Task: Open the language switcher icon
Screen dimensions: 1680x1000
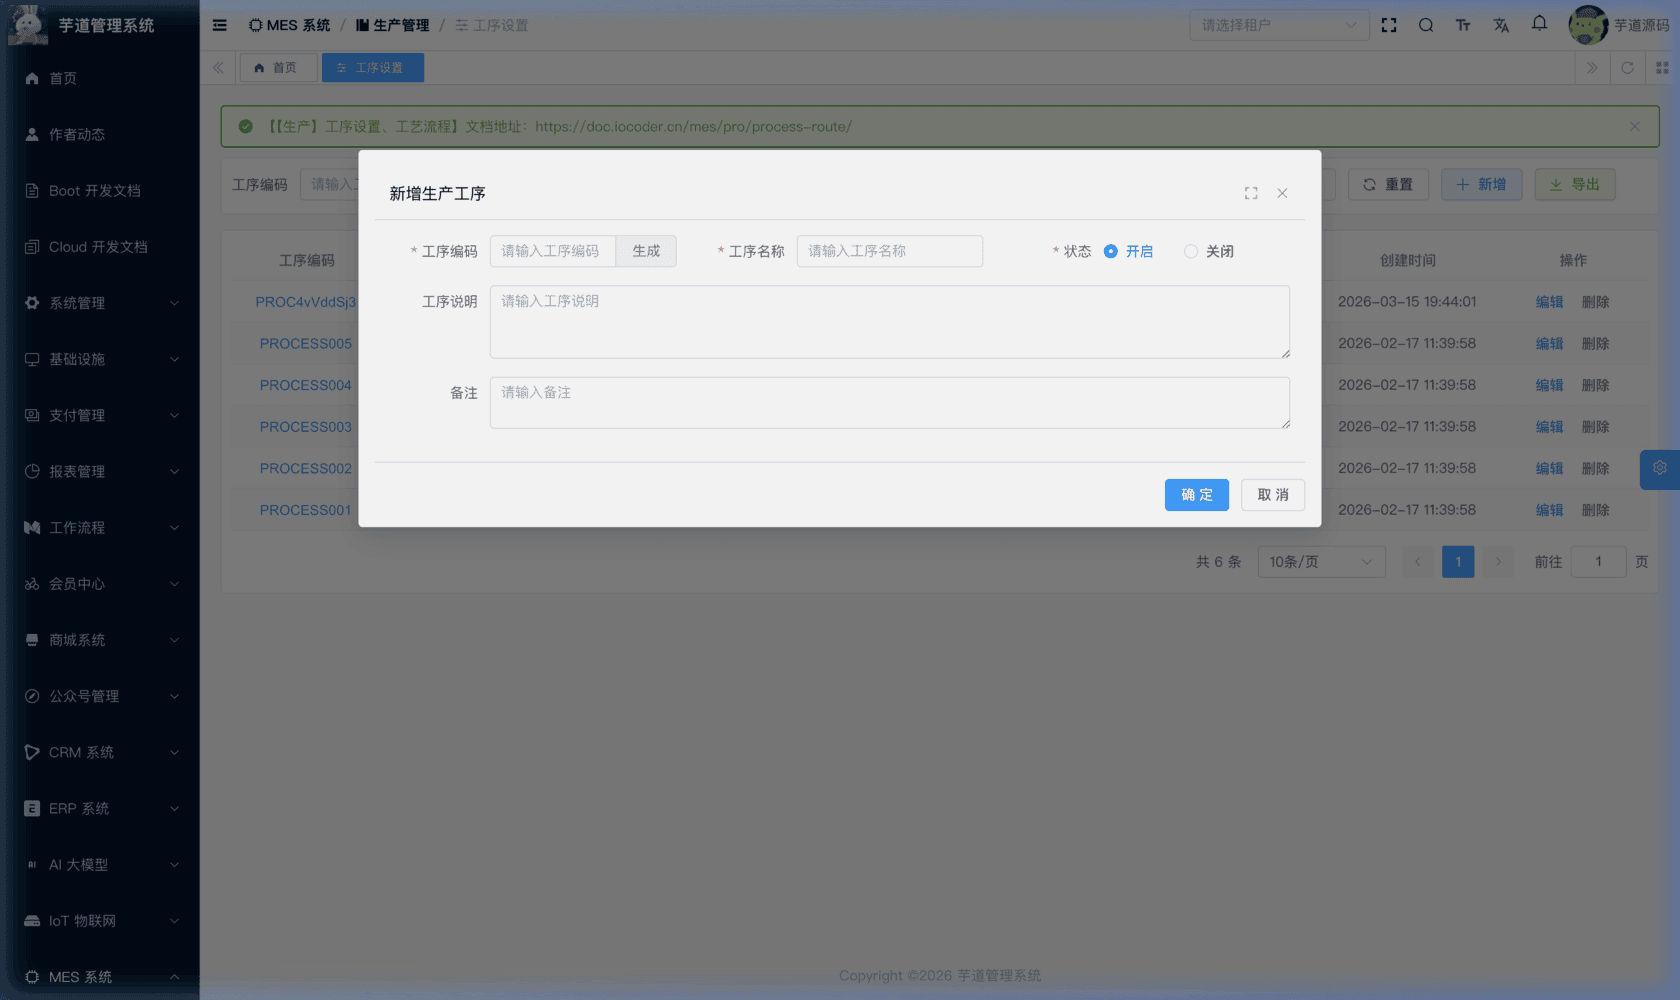Action: point(1501,25)
